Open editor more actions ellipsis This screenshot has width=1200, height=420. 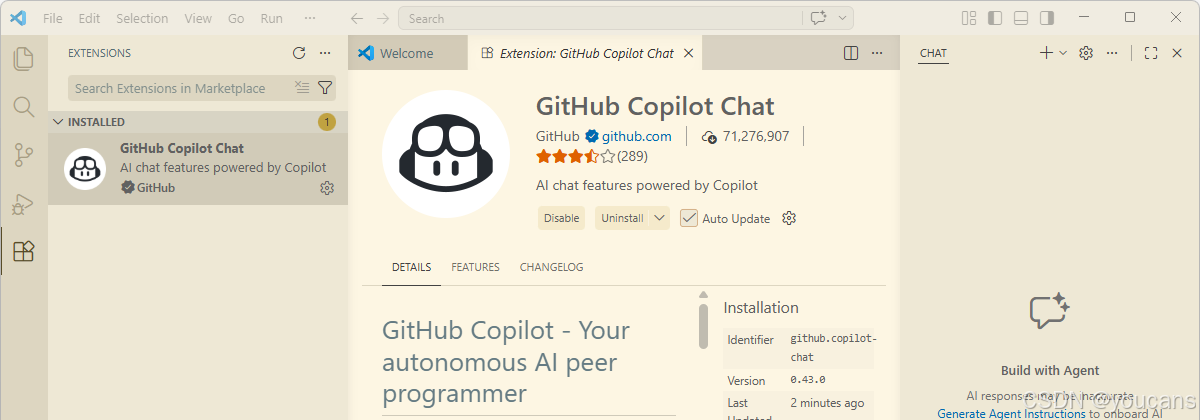[x=877, y=53]
